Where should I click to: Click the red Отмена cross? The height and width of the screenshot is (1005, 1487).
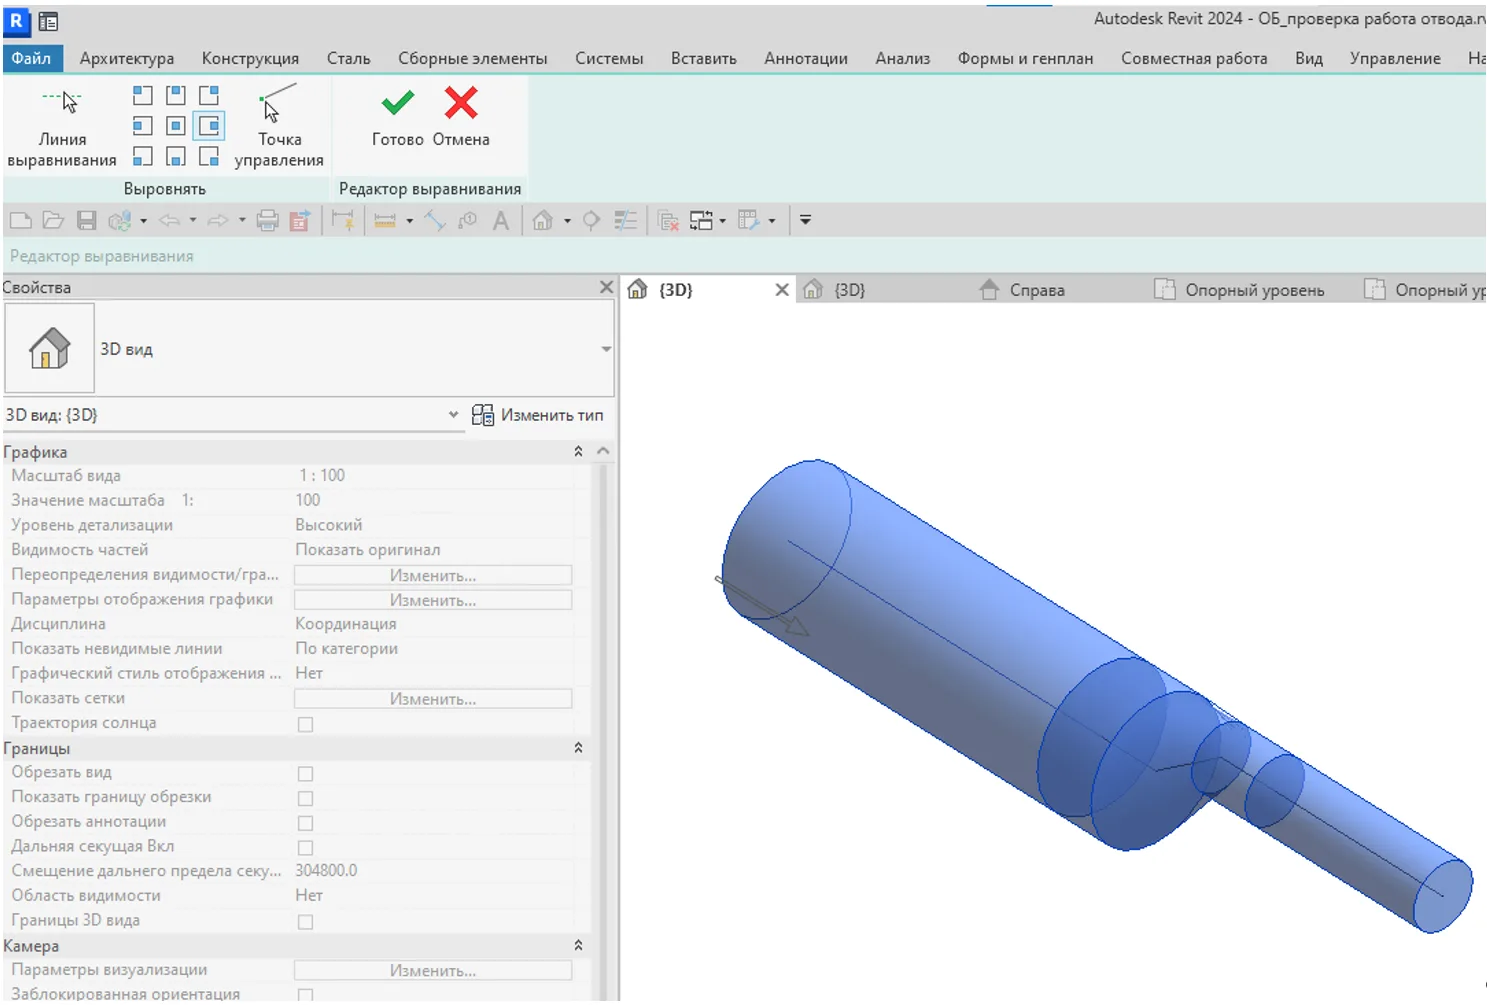461,104
